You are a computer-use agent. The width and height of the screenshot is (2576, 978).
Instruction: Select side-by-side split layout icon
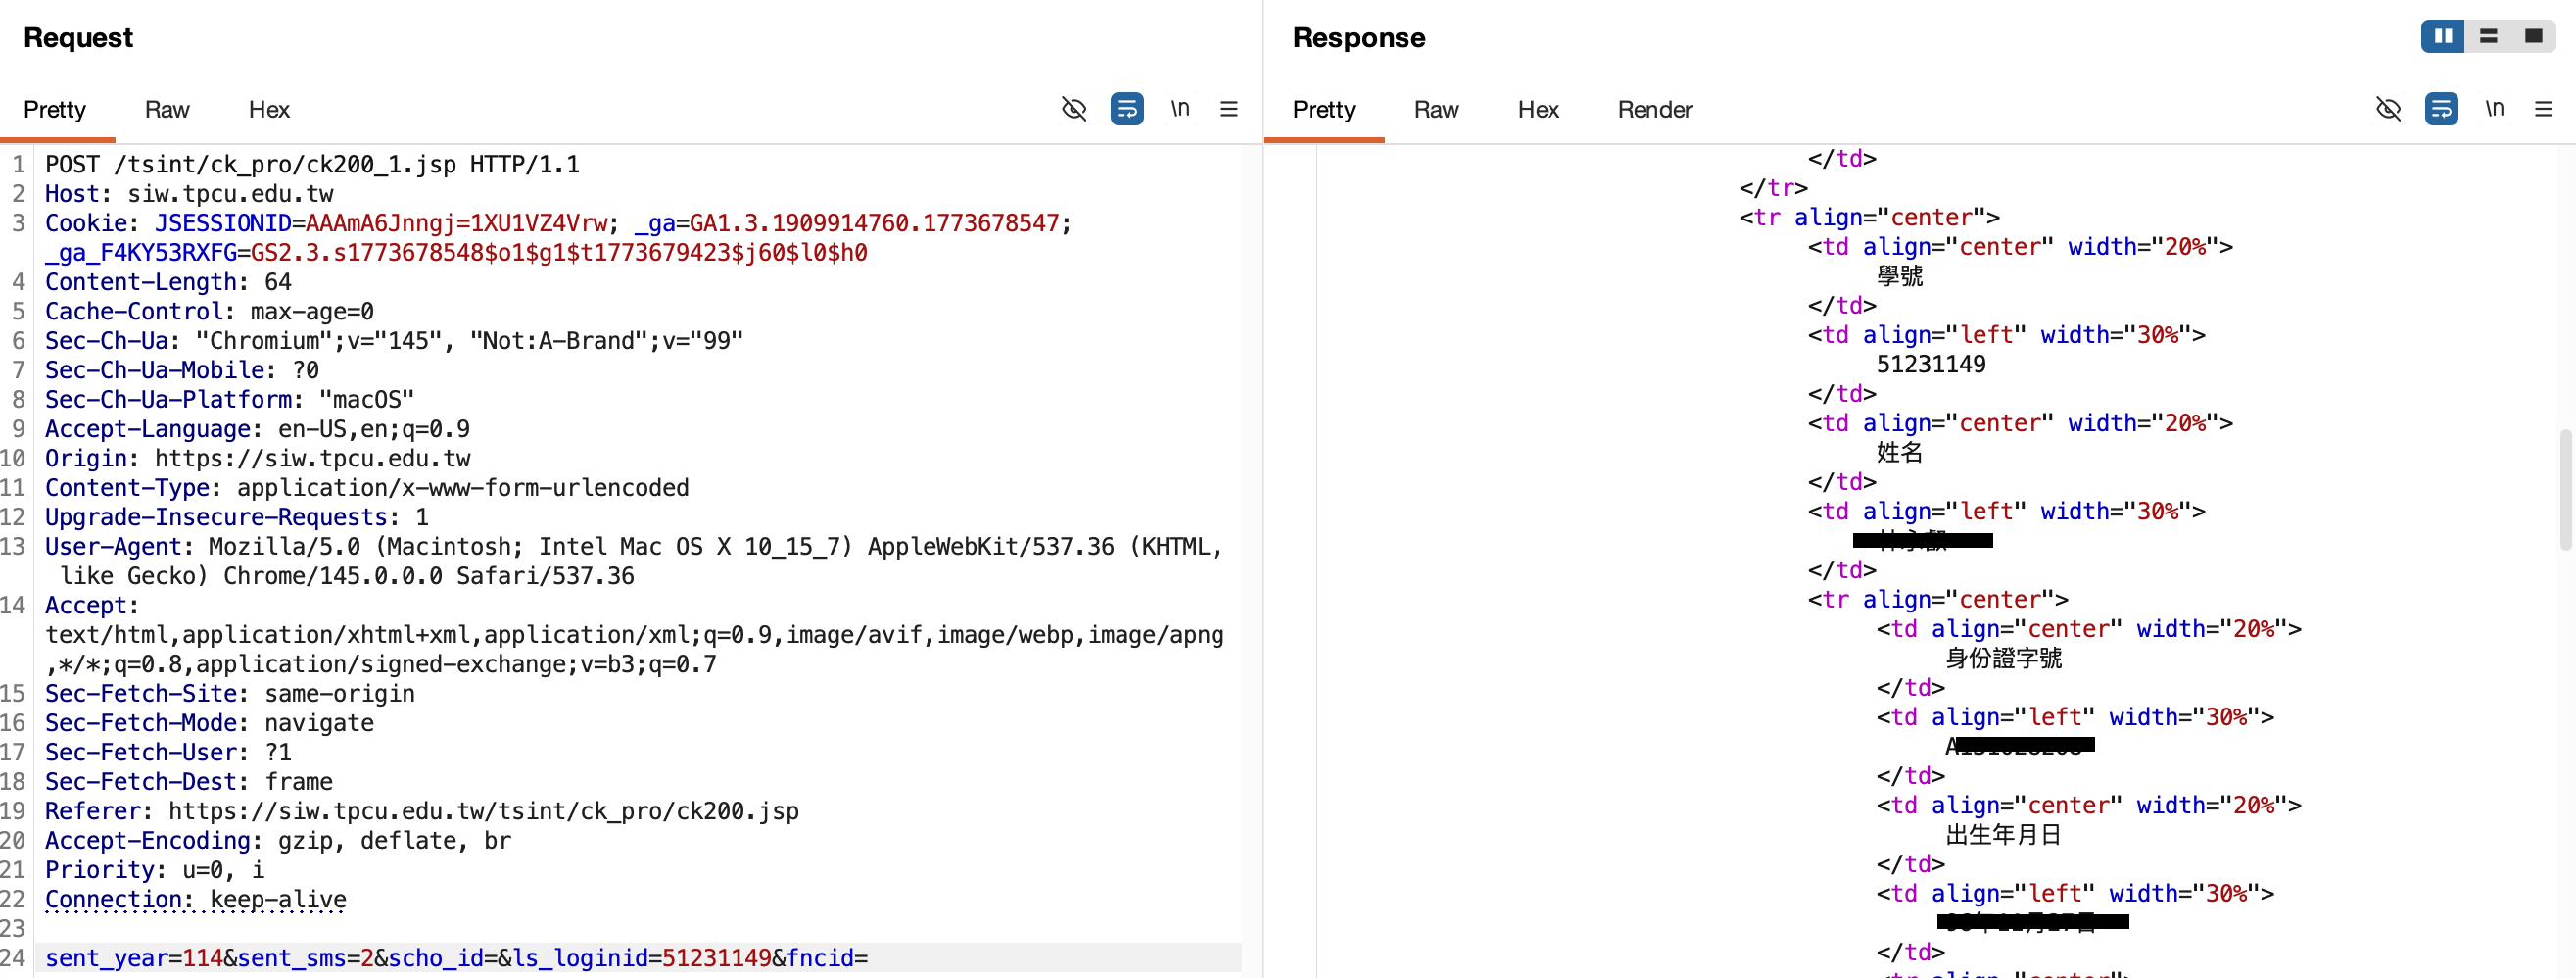click(2443, 36)
